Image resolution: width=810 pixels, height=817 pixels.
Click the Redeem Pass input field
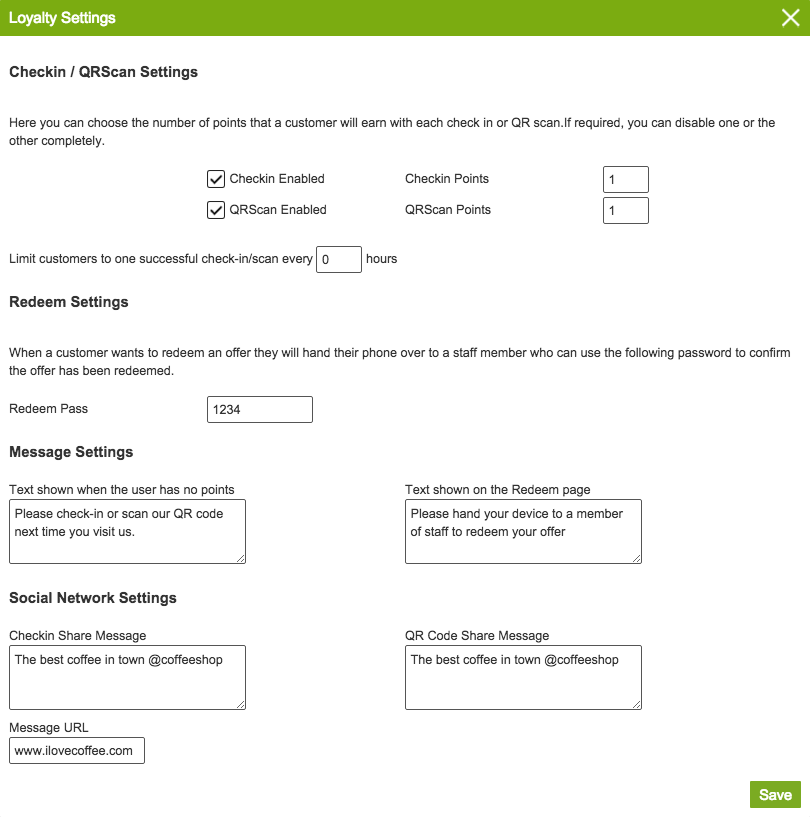click(259, 409)
